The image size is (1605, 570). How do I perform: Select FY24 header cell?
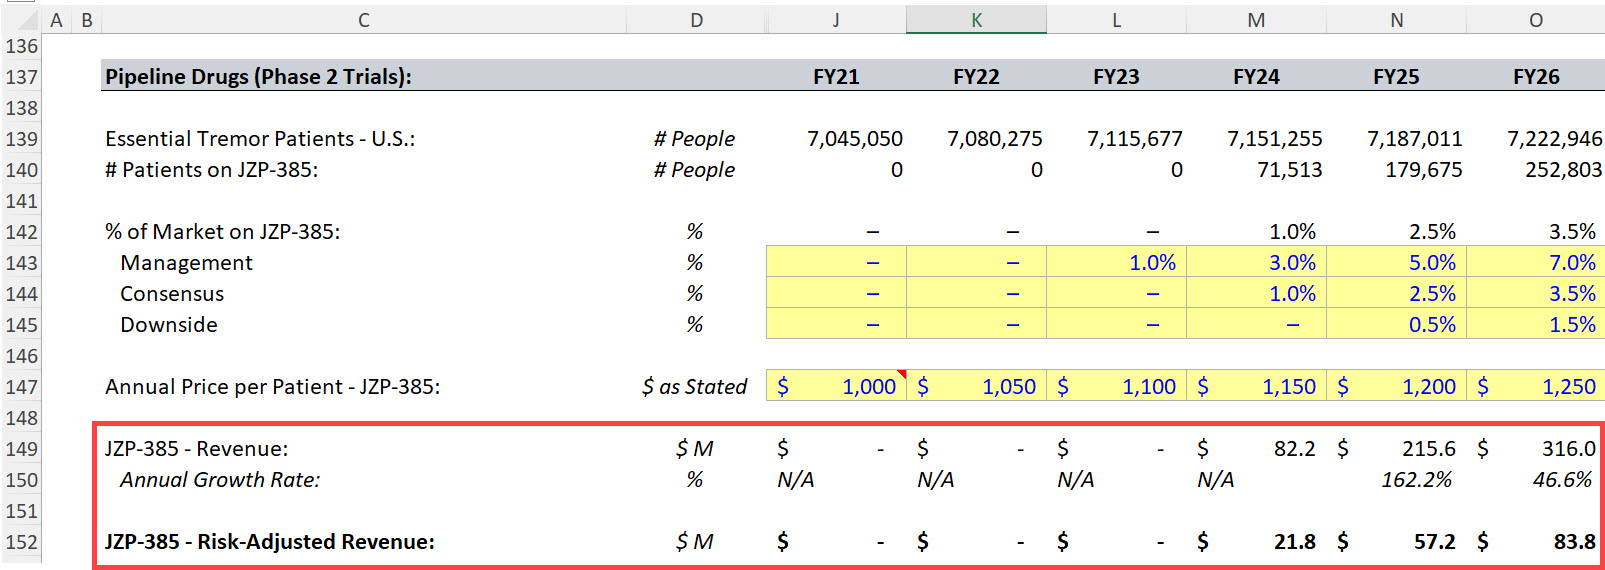click(x=1256, y=77)
